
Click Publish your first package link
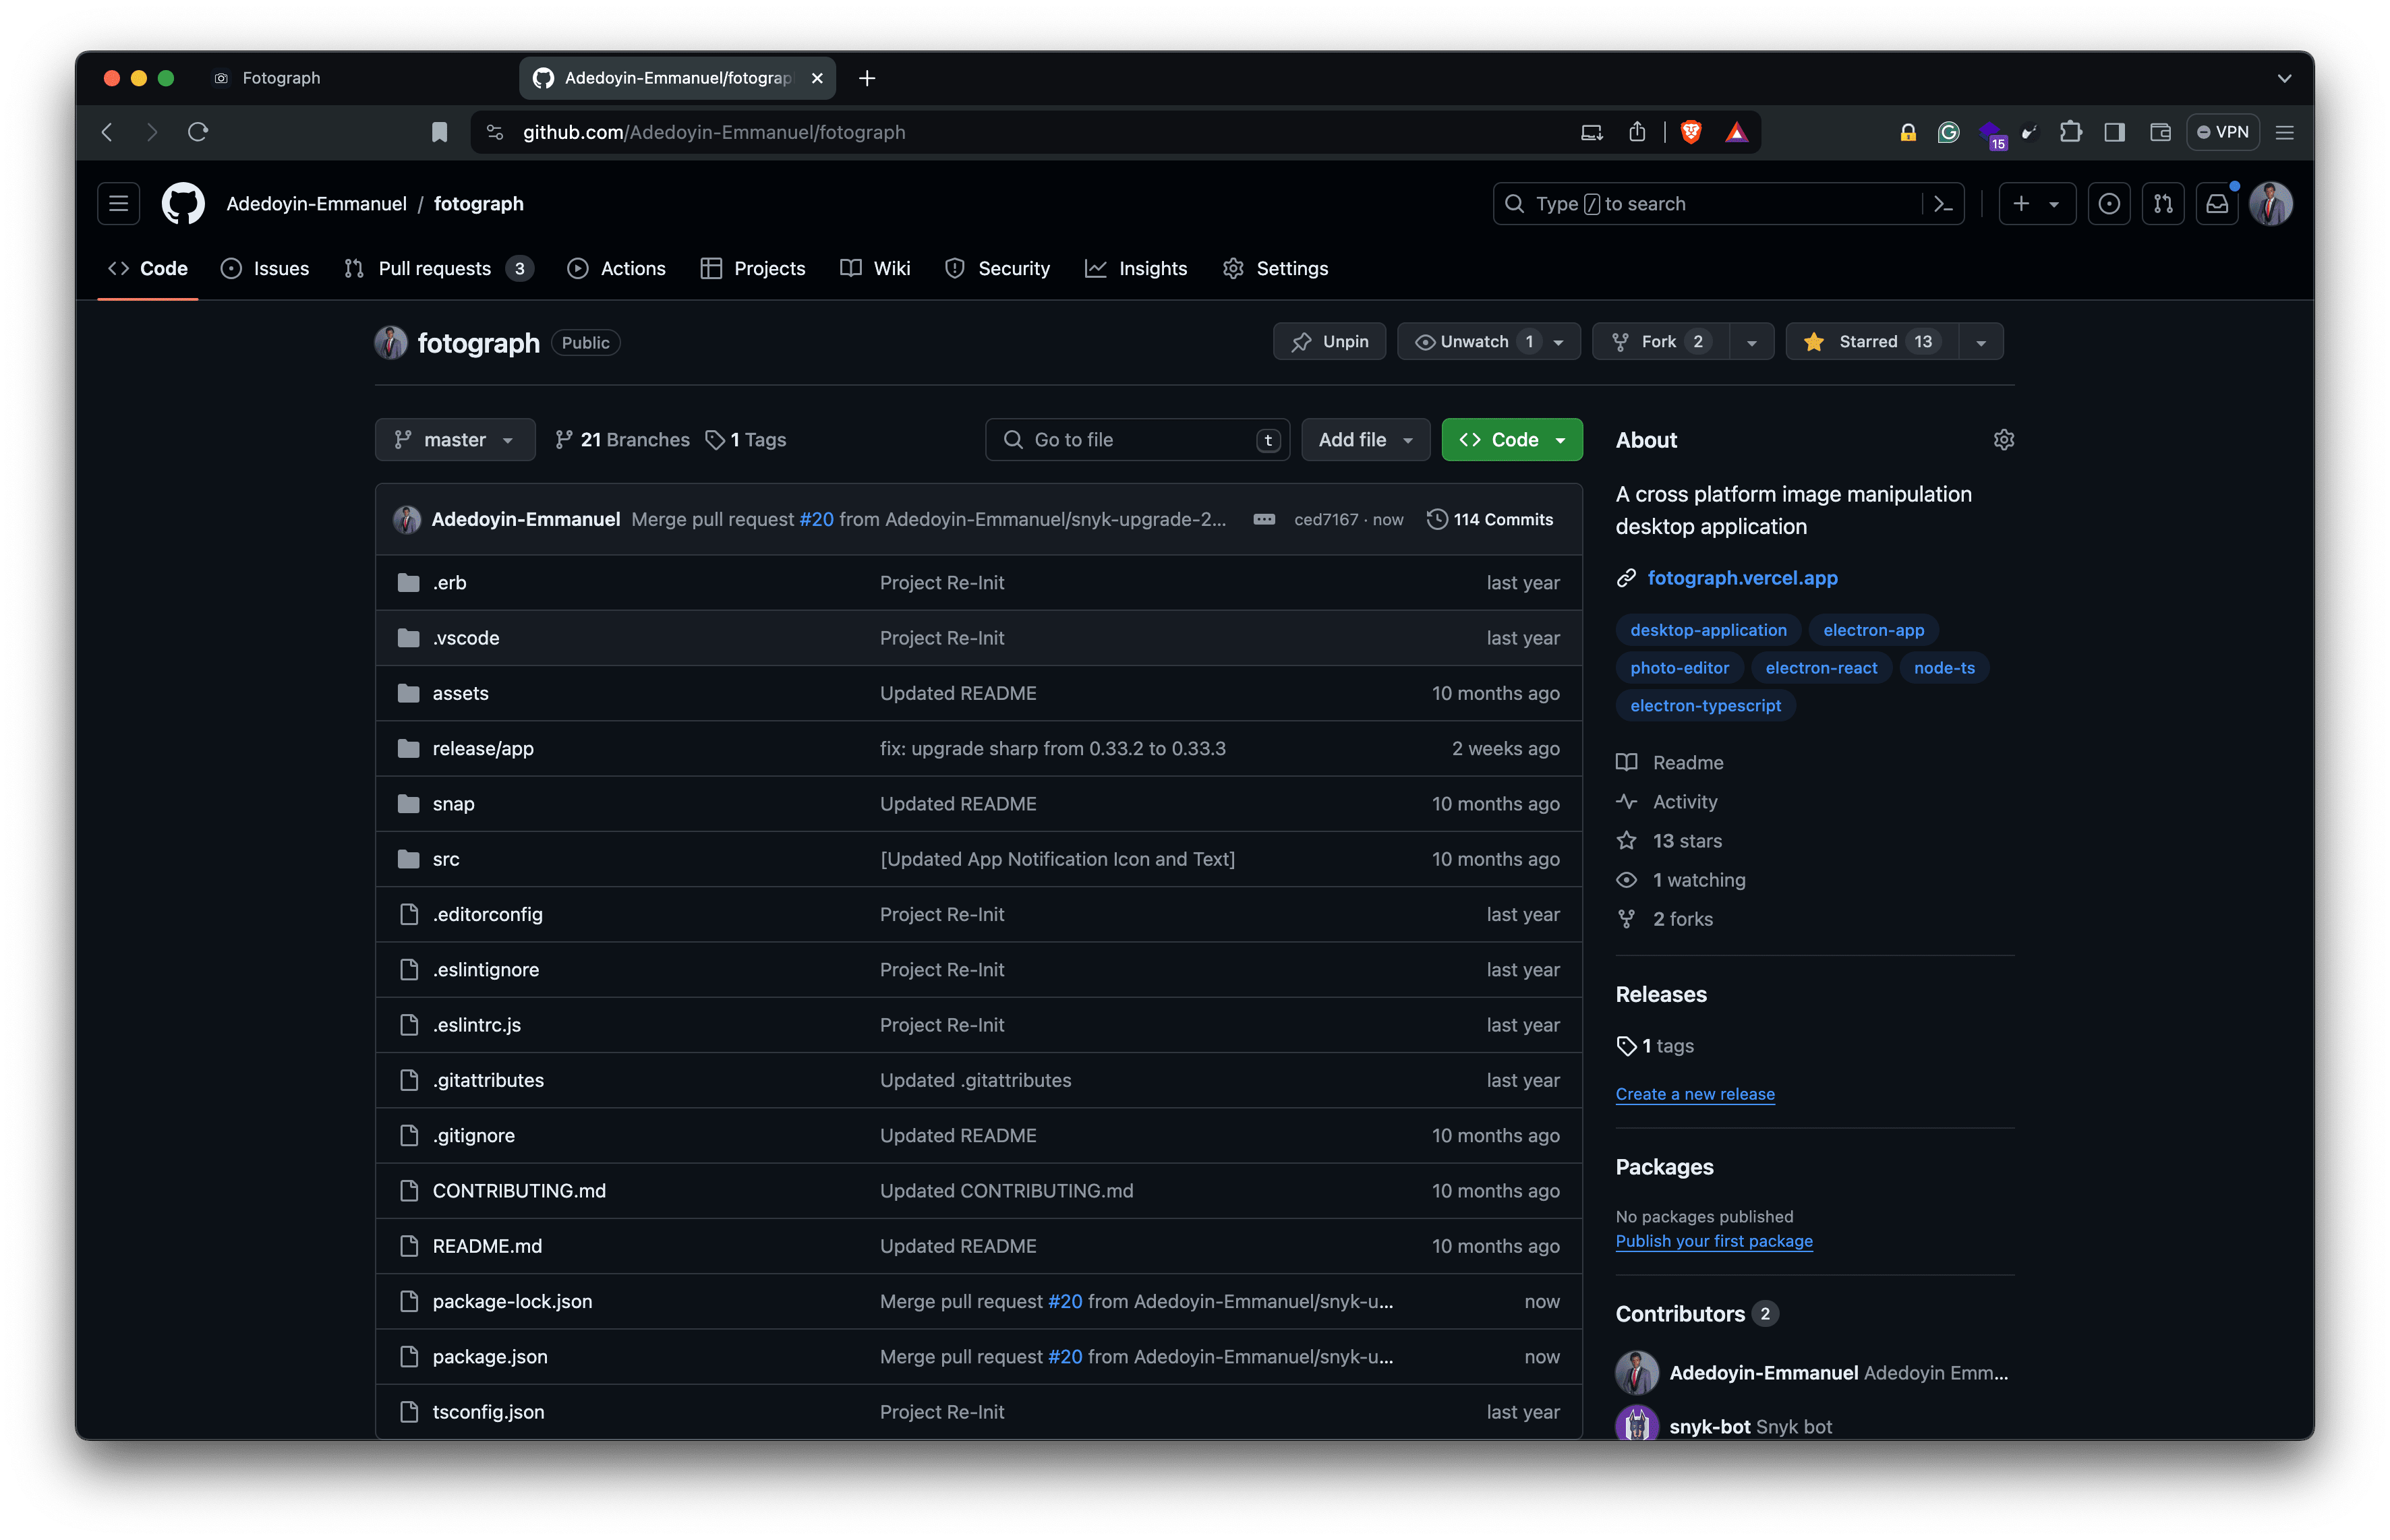point(1714,1241)
